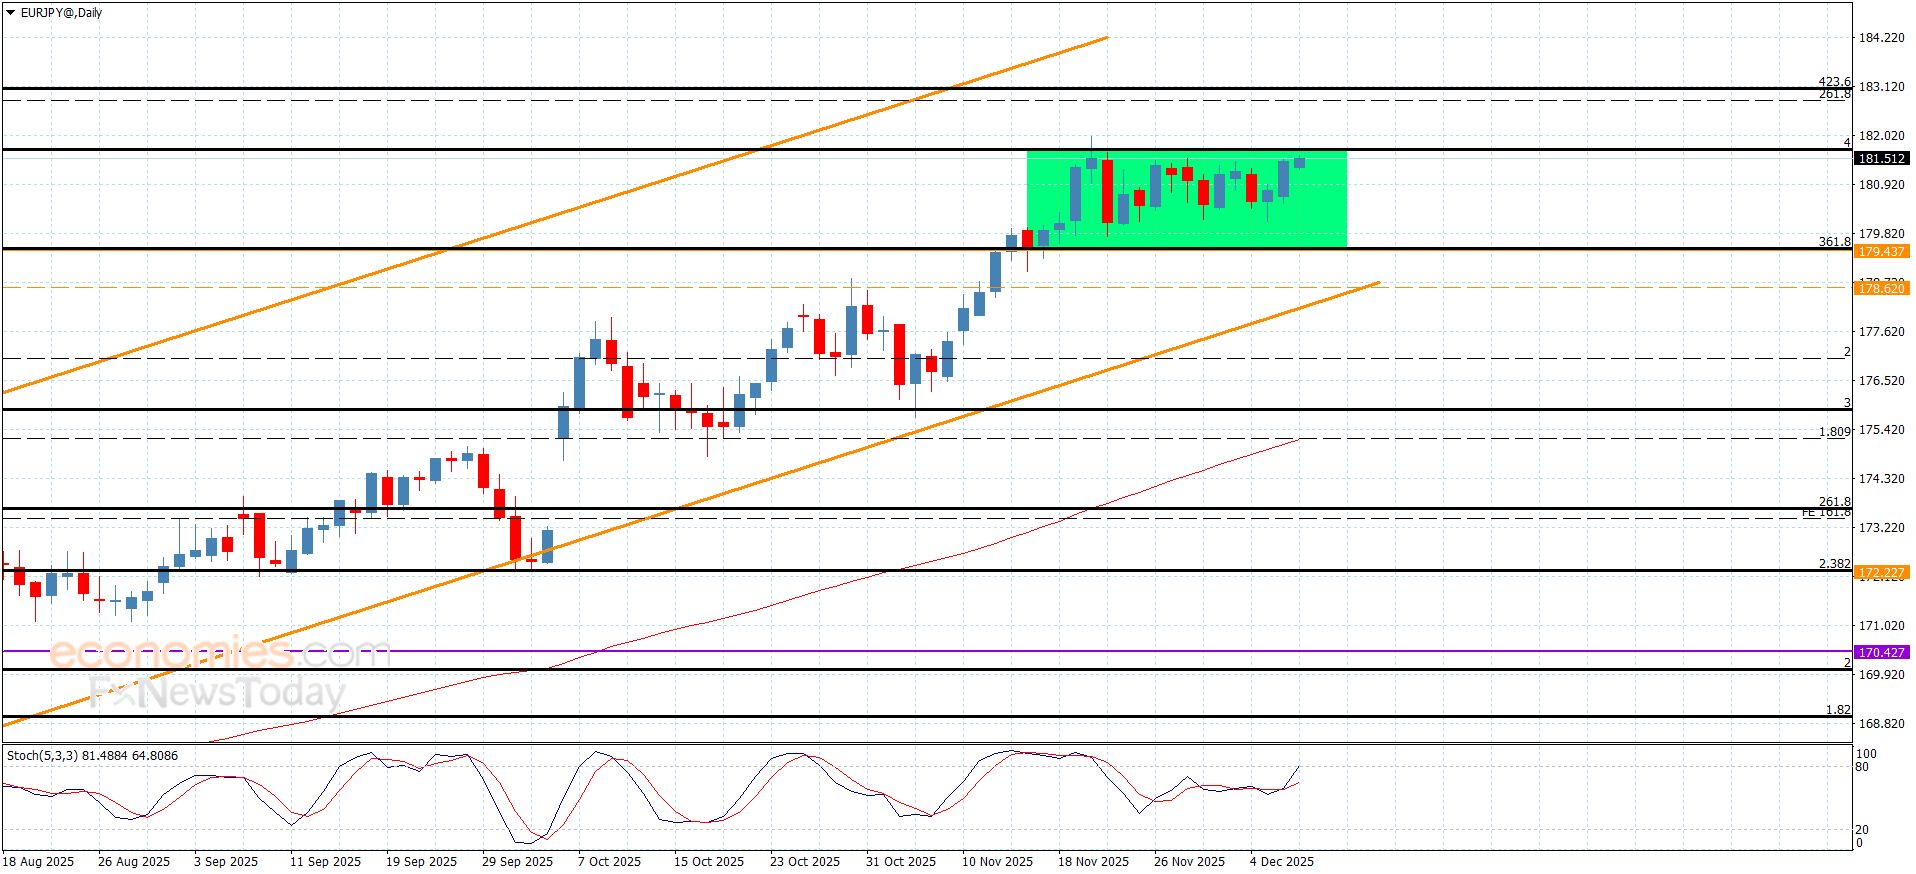Click the triangle arrow beside EURJPY@,Daily title
Viewport: 1916px width, 874px height.
coord(11,13)
